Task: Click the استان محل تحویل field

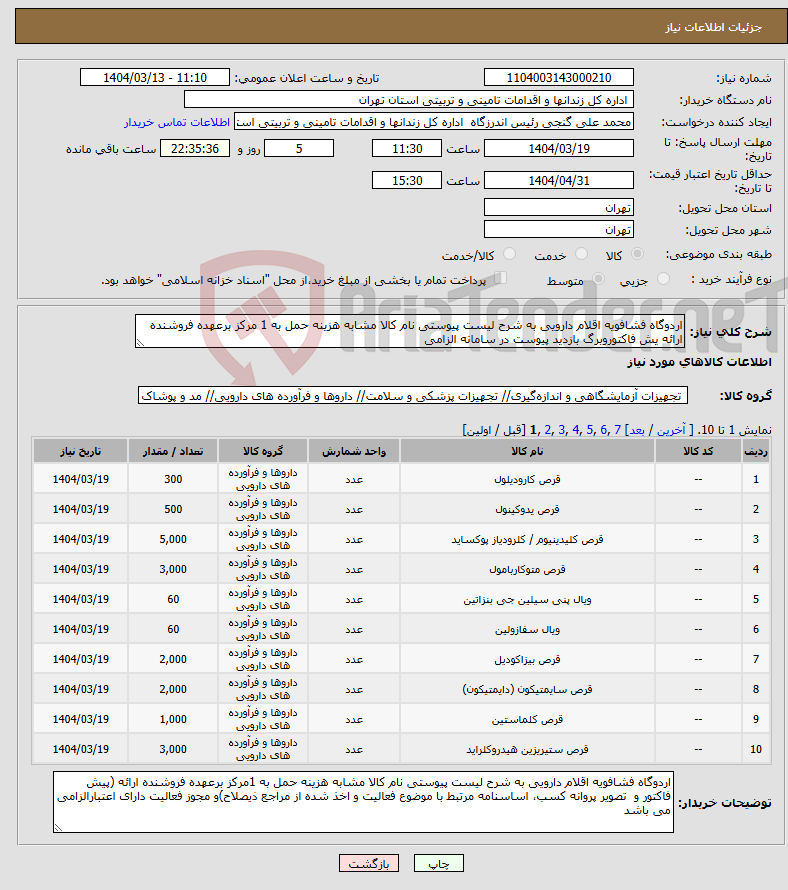Action: 559,208
